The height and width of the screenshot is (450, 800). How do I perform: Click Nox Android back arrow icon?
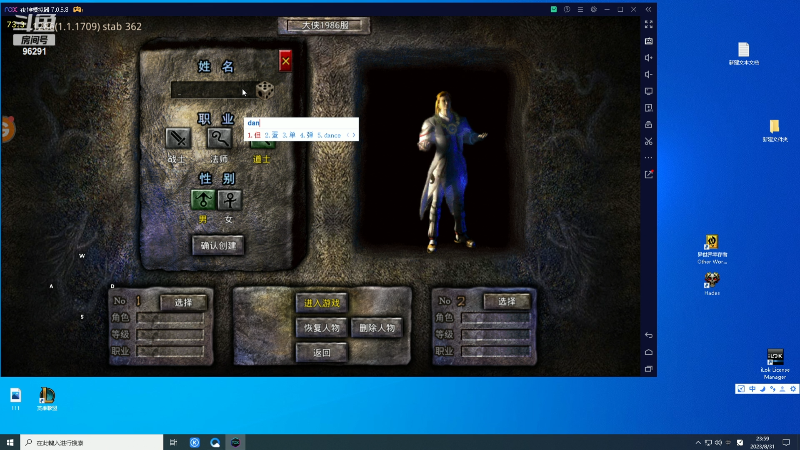coord(648,335)
